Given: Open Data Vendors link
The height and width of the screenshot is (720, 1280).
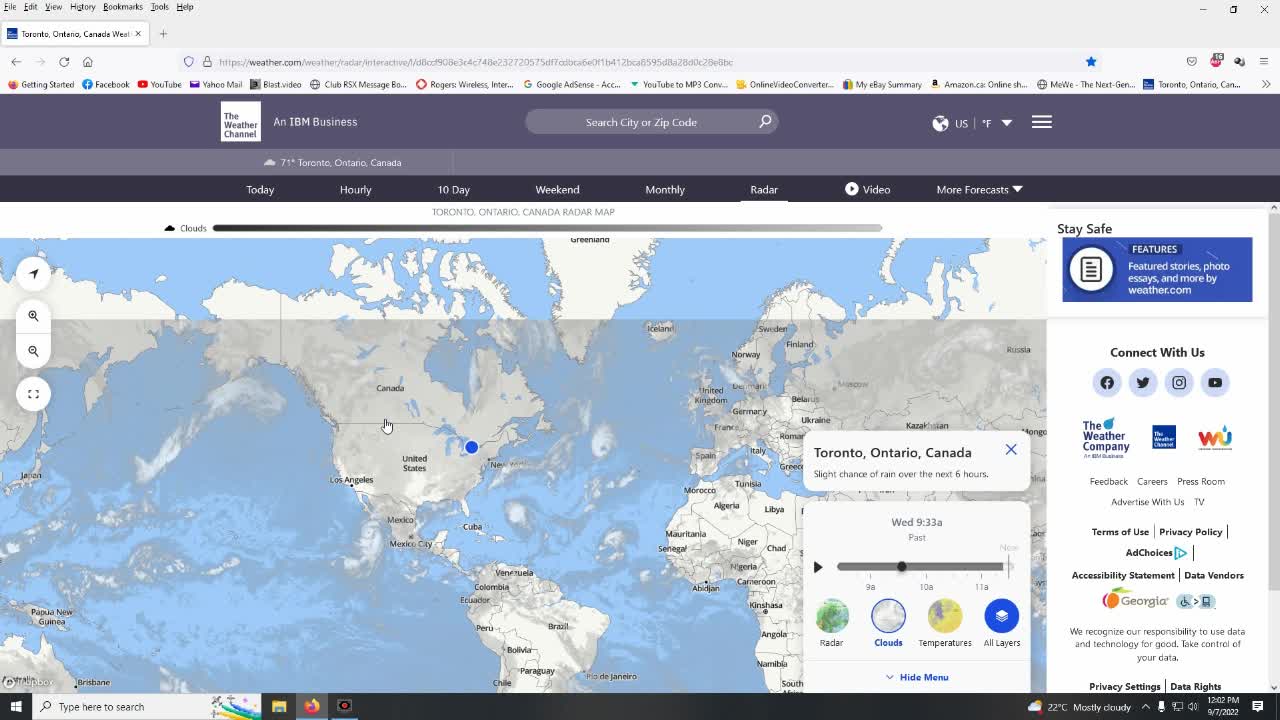Looking at the screenshot, I should tap(1214, 575).
